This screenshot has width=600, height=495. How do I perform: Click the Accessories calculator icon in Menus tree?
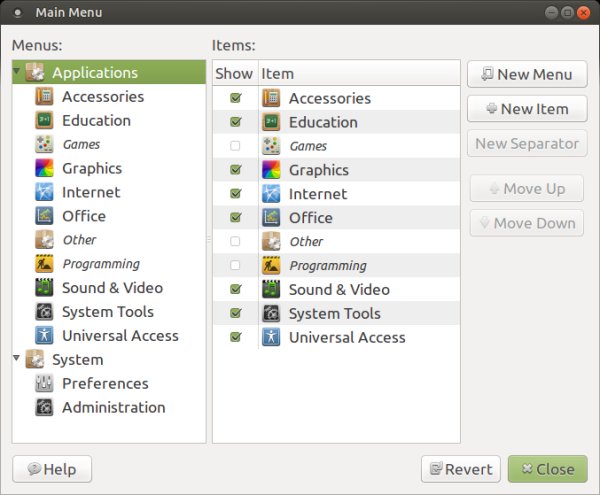[44, 97]
